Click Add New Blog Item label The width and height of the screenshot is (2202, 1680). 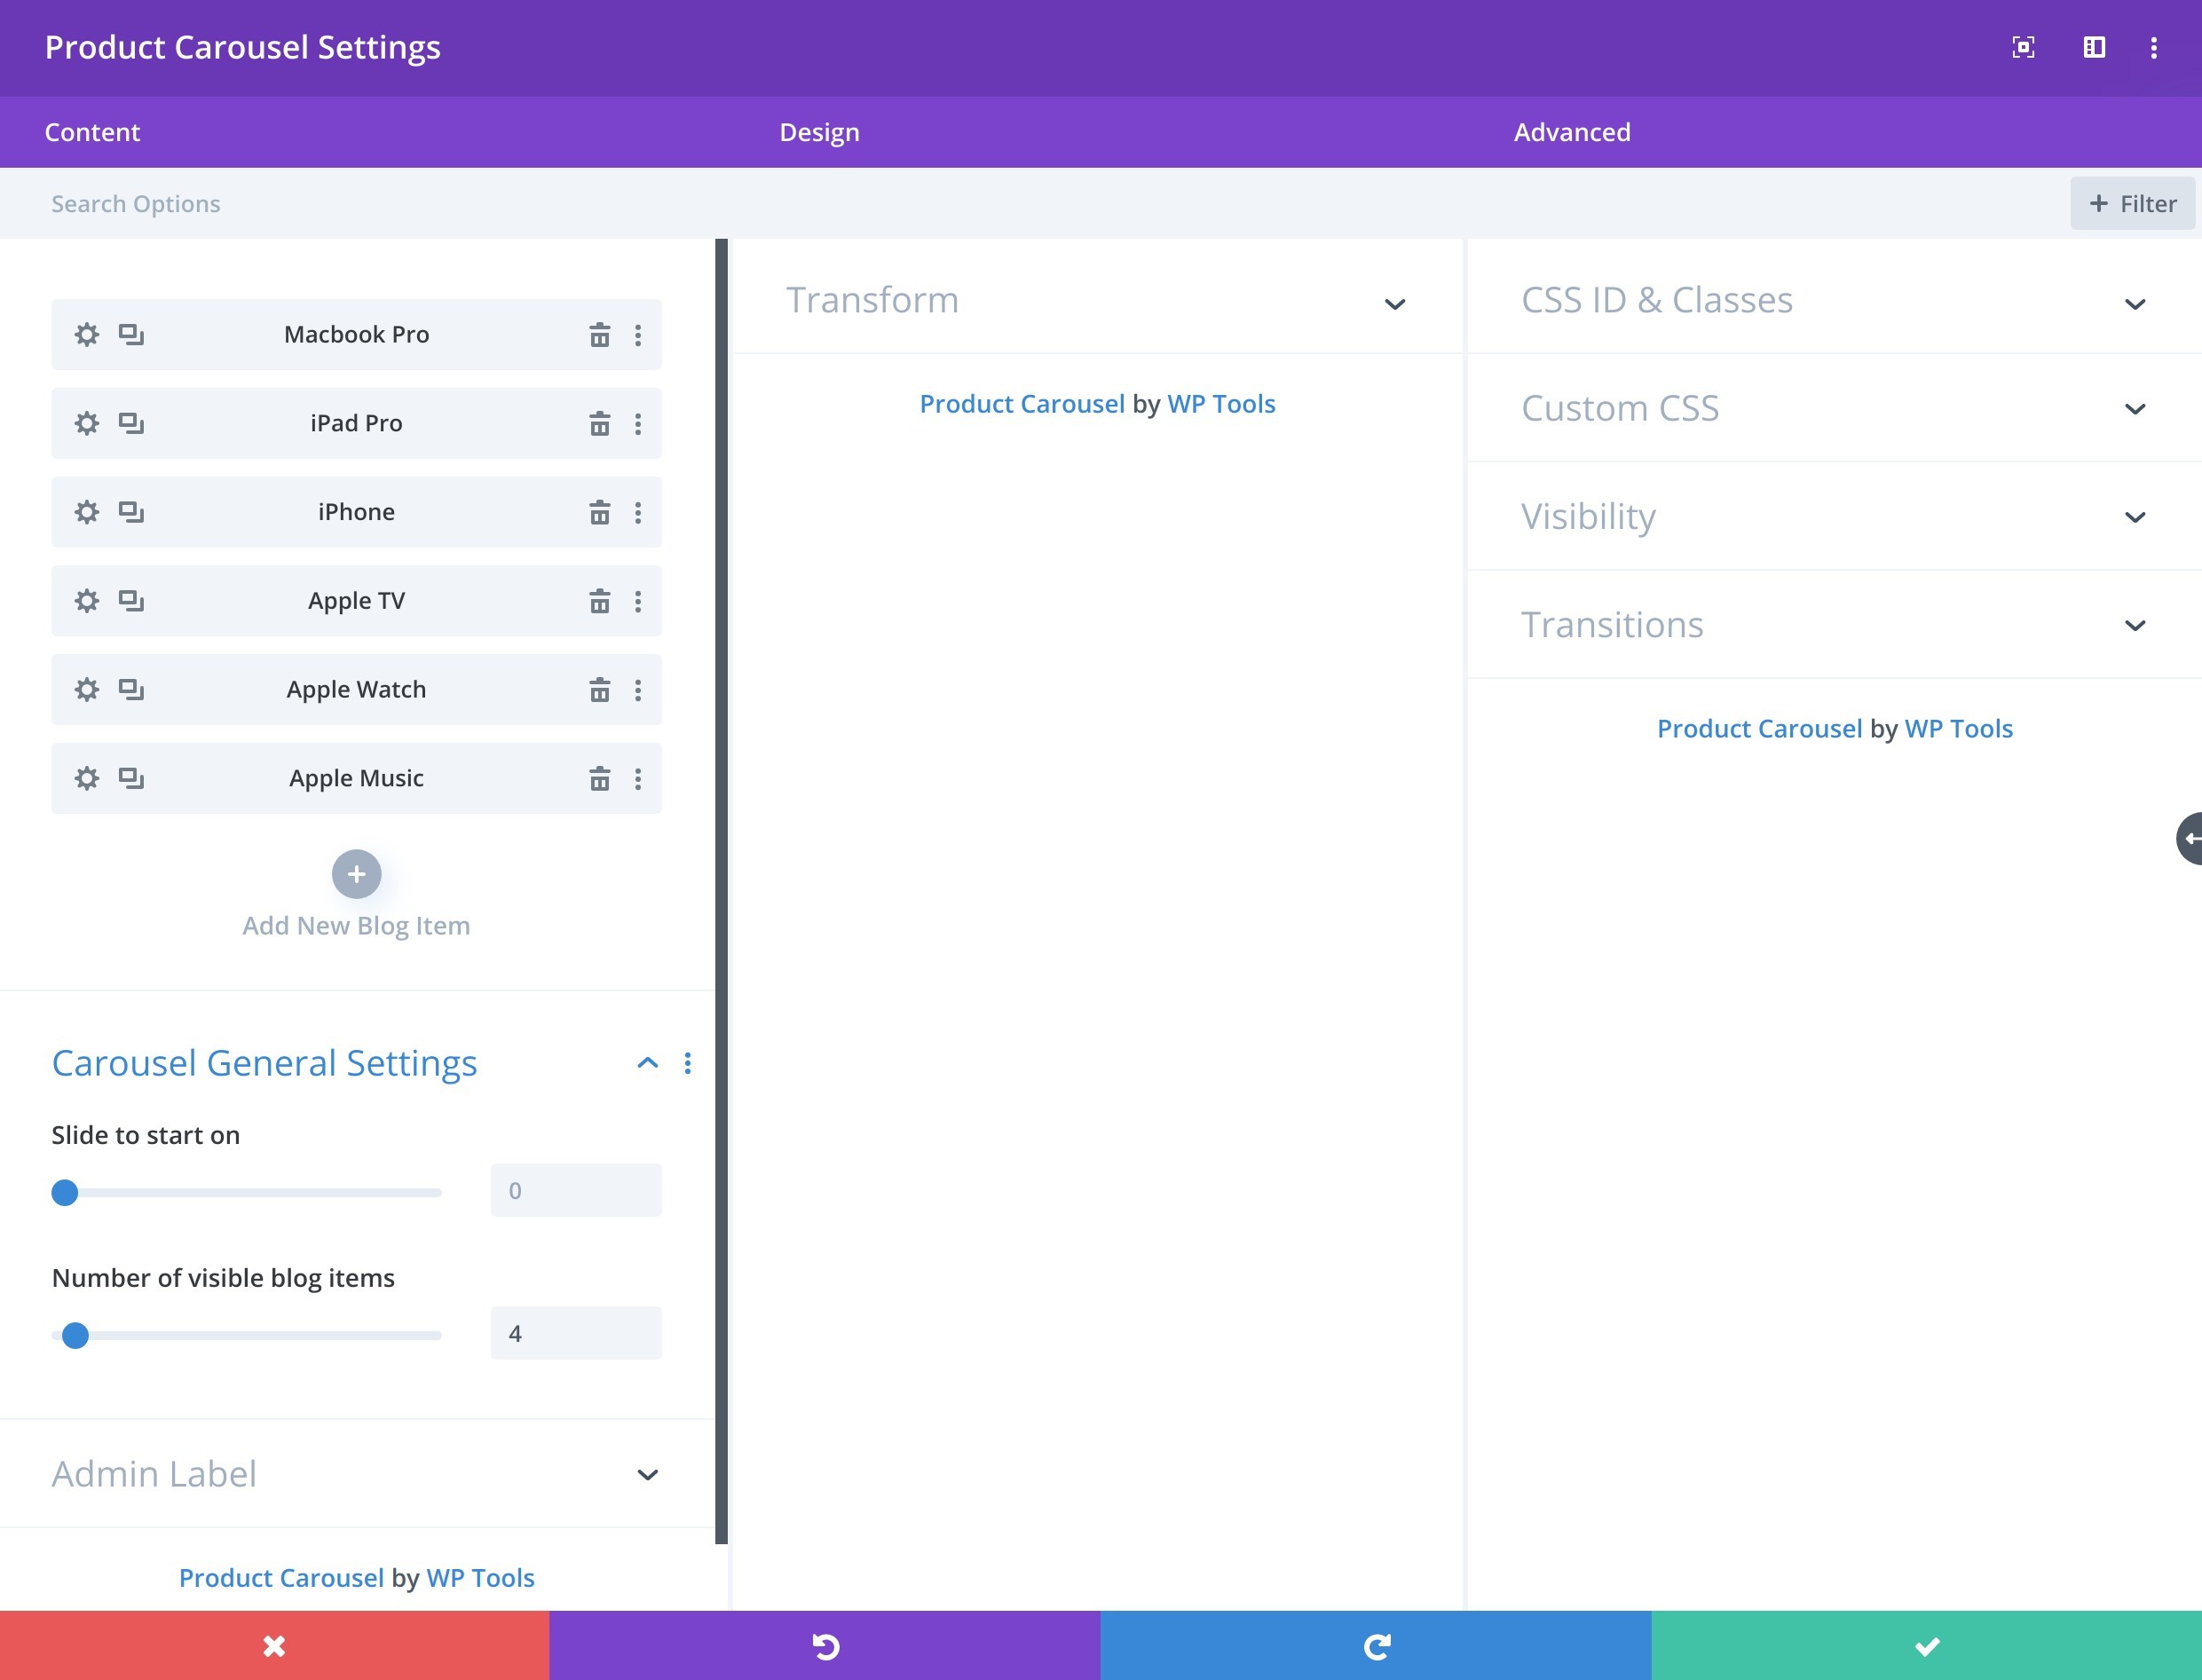(356, 926)
